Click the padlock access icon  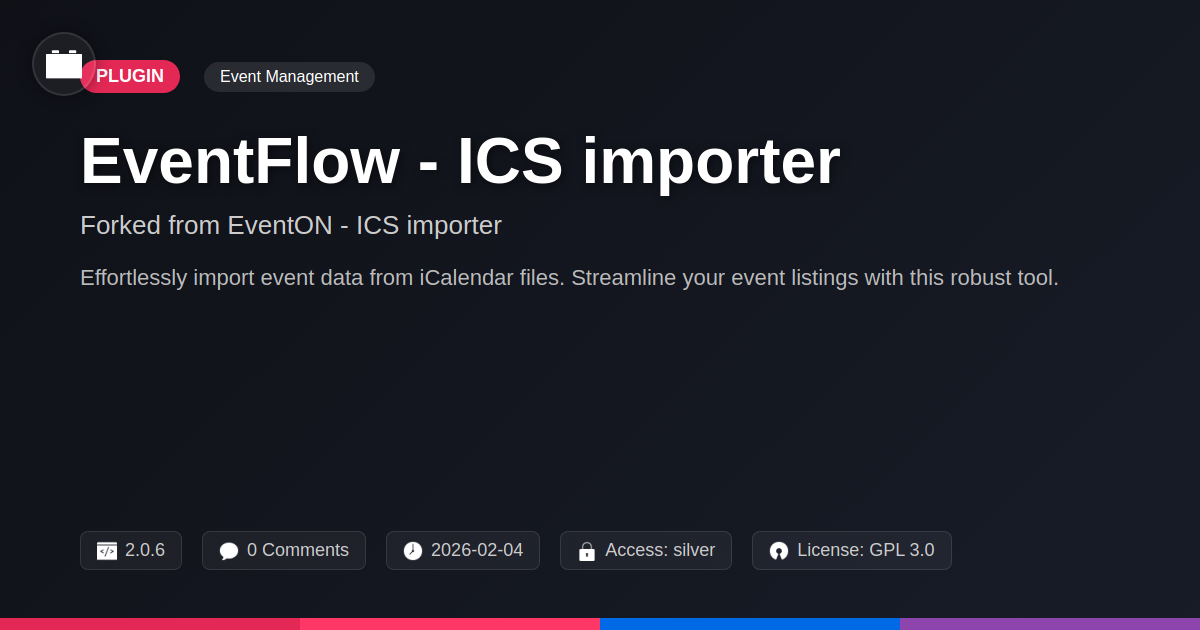587,551
